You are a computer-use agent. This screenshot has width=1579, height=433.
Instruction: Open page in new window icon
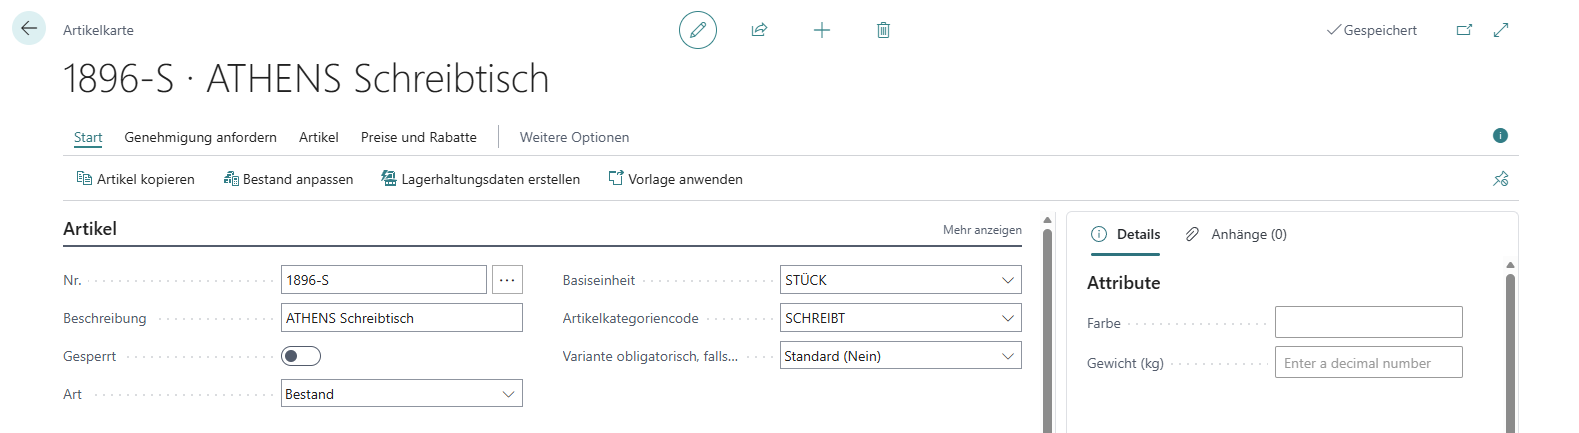[x=1464, y=30]
